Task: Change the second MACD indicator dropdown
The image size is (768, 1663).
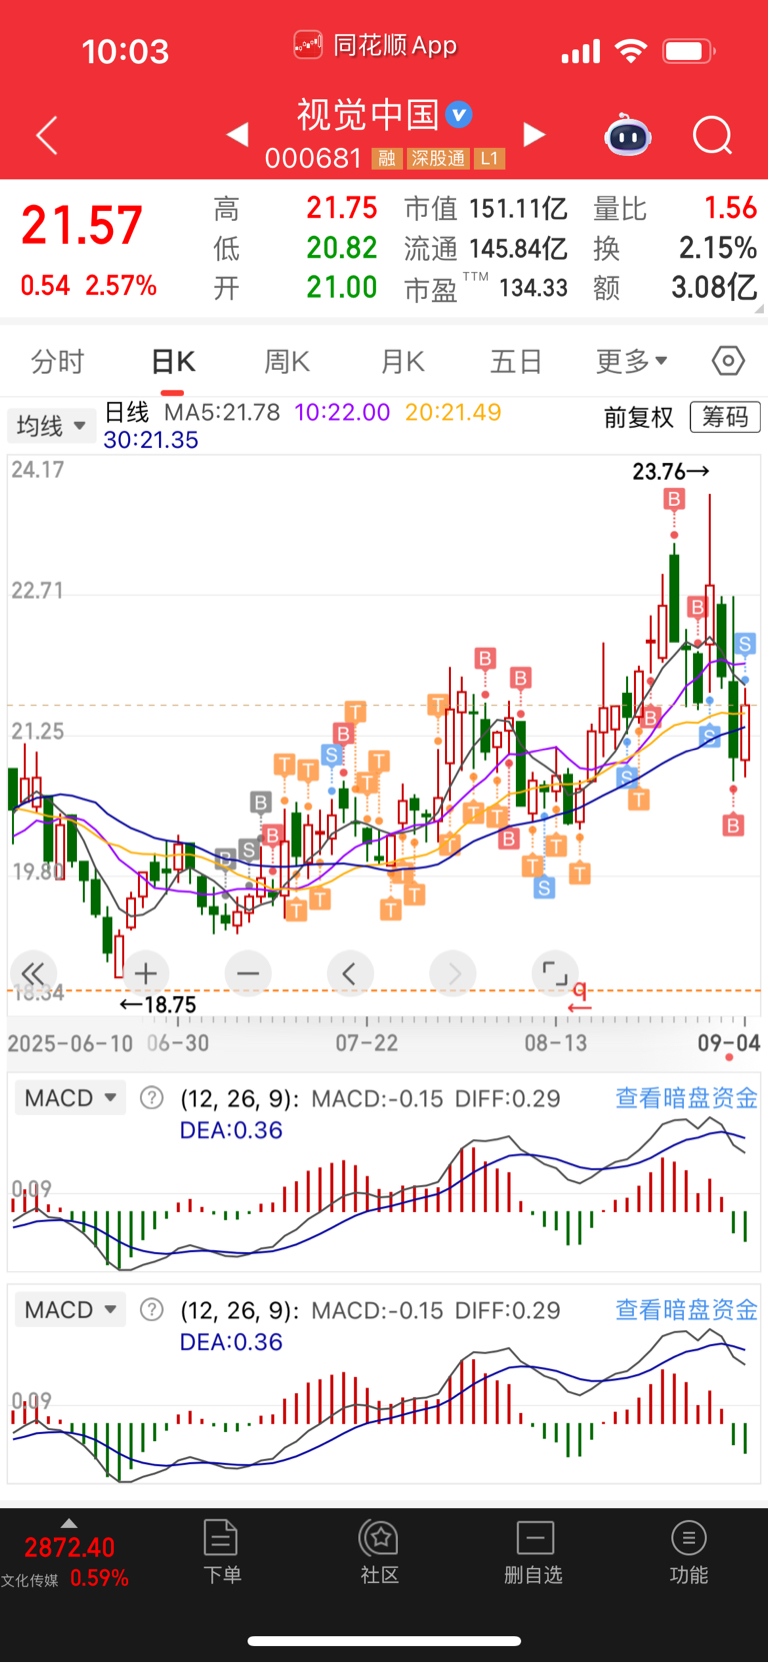Action: (x=70, y=1310)
